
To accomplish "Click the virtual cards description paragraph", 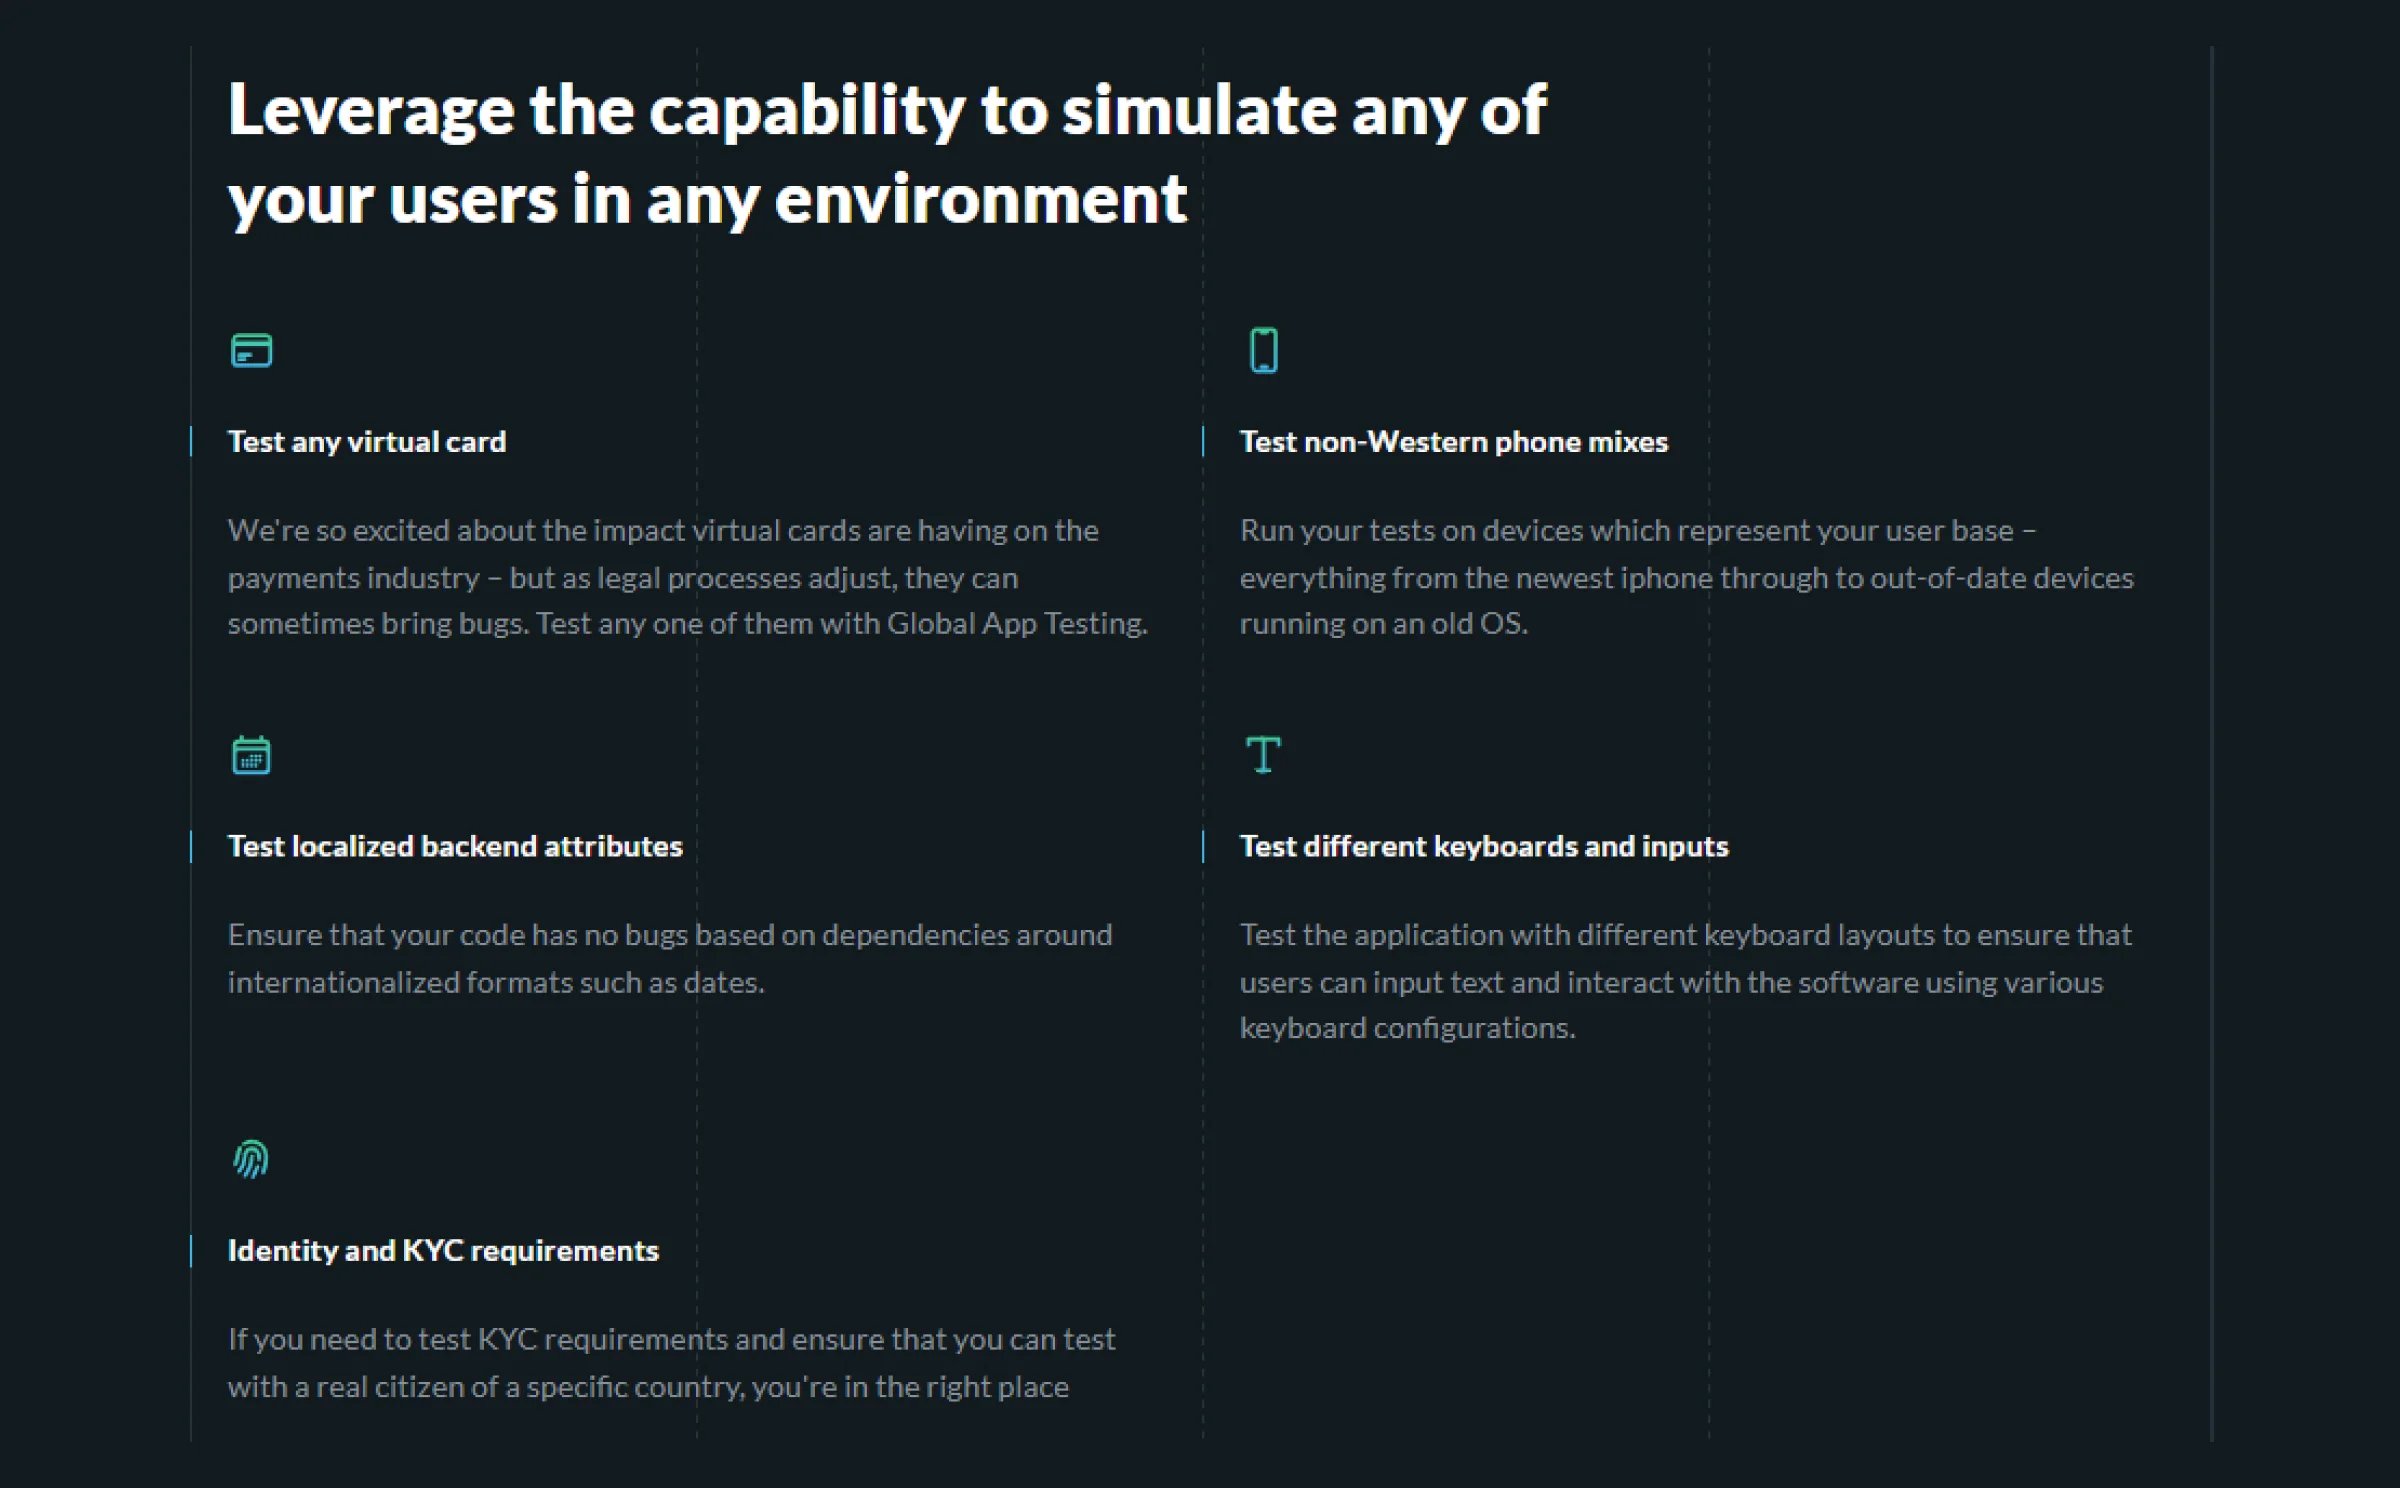I will pyautogui.click(x=687, y=577).
